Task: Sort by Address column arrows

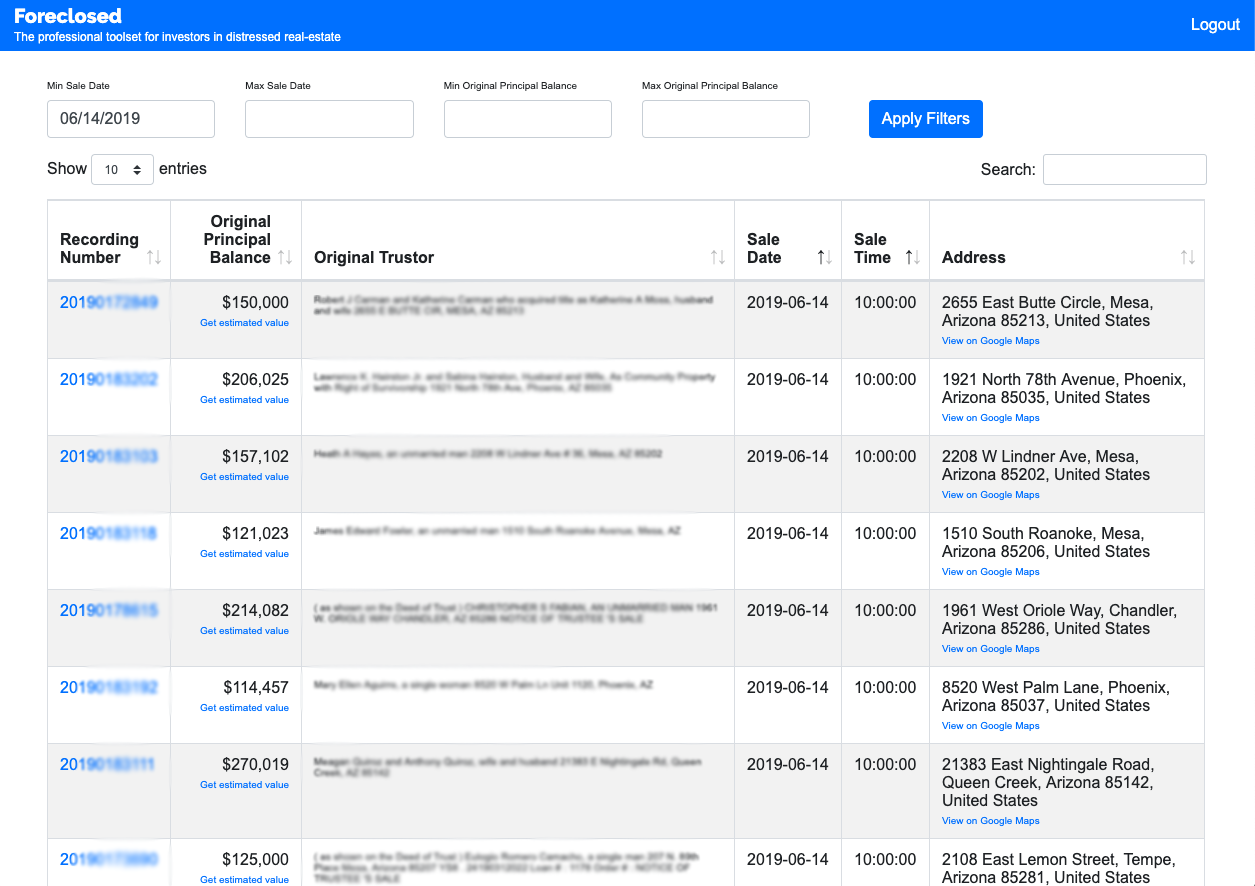Action: pos(1187,257)
